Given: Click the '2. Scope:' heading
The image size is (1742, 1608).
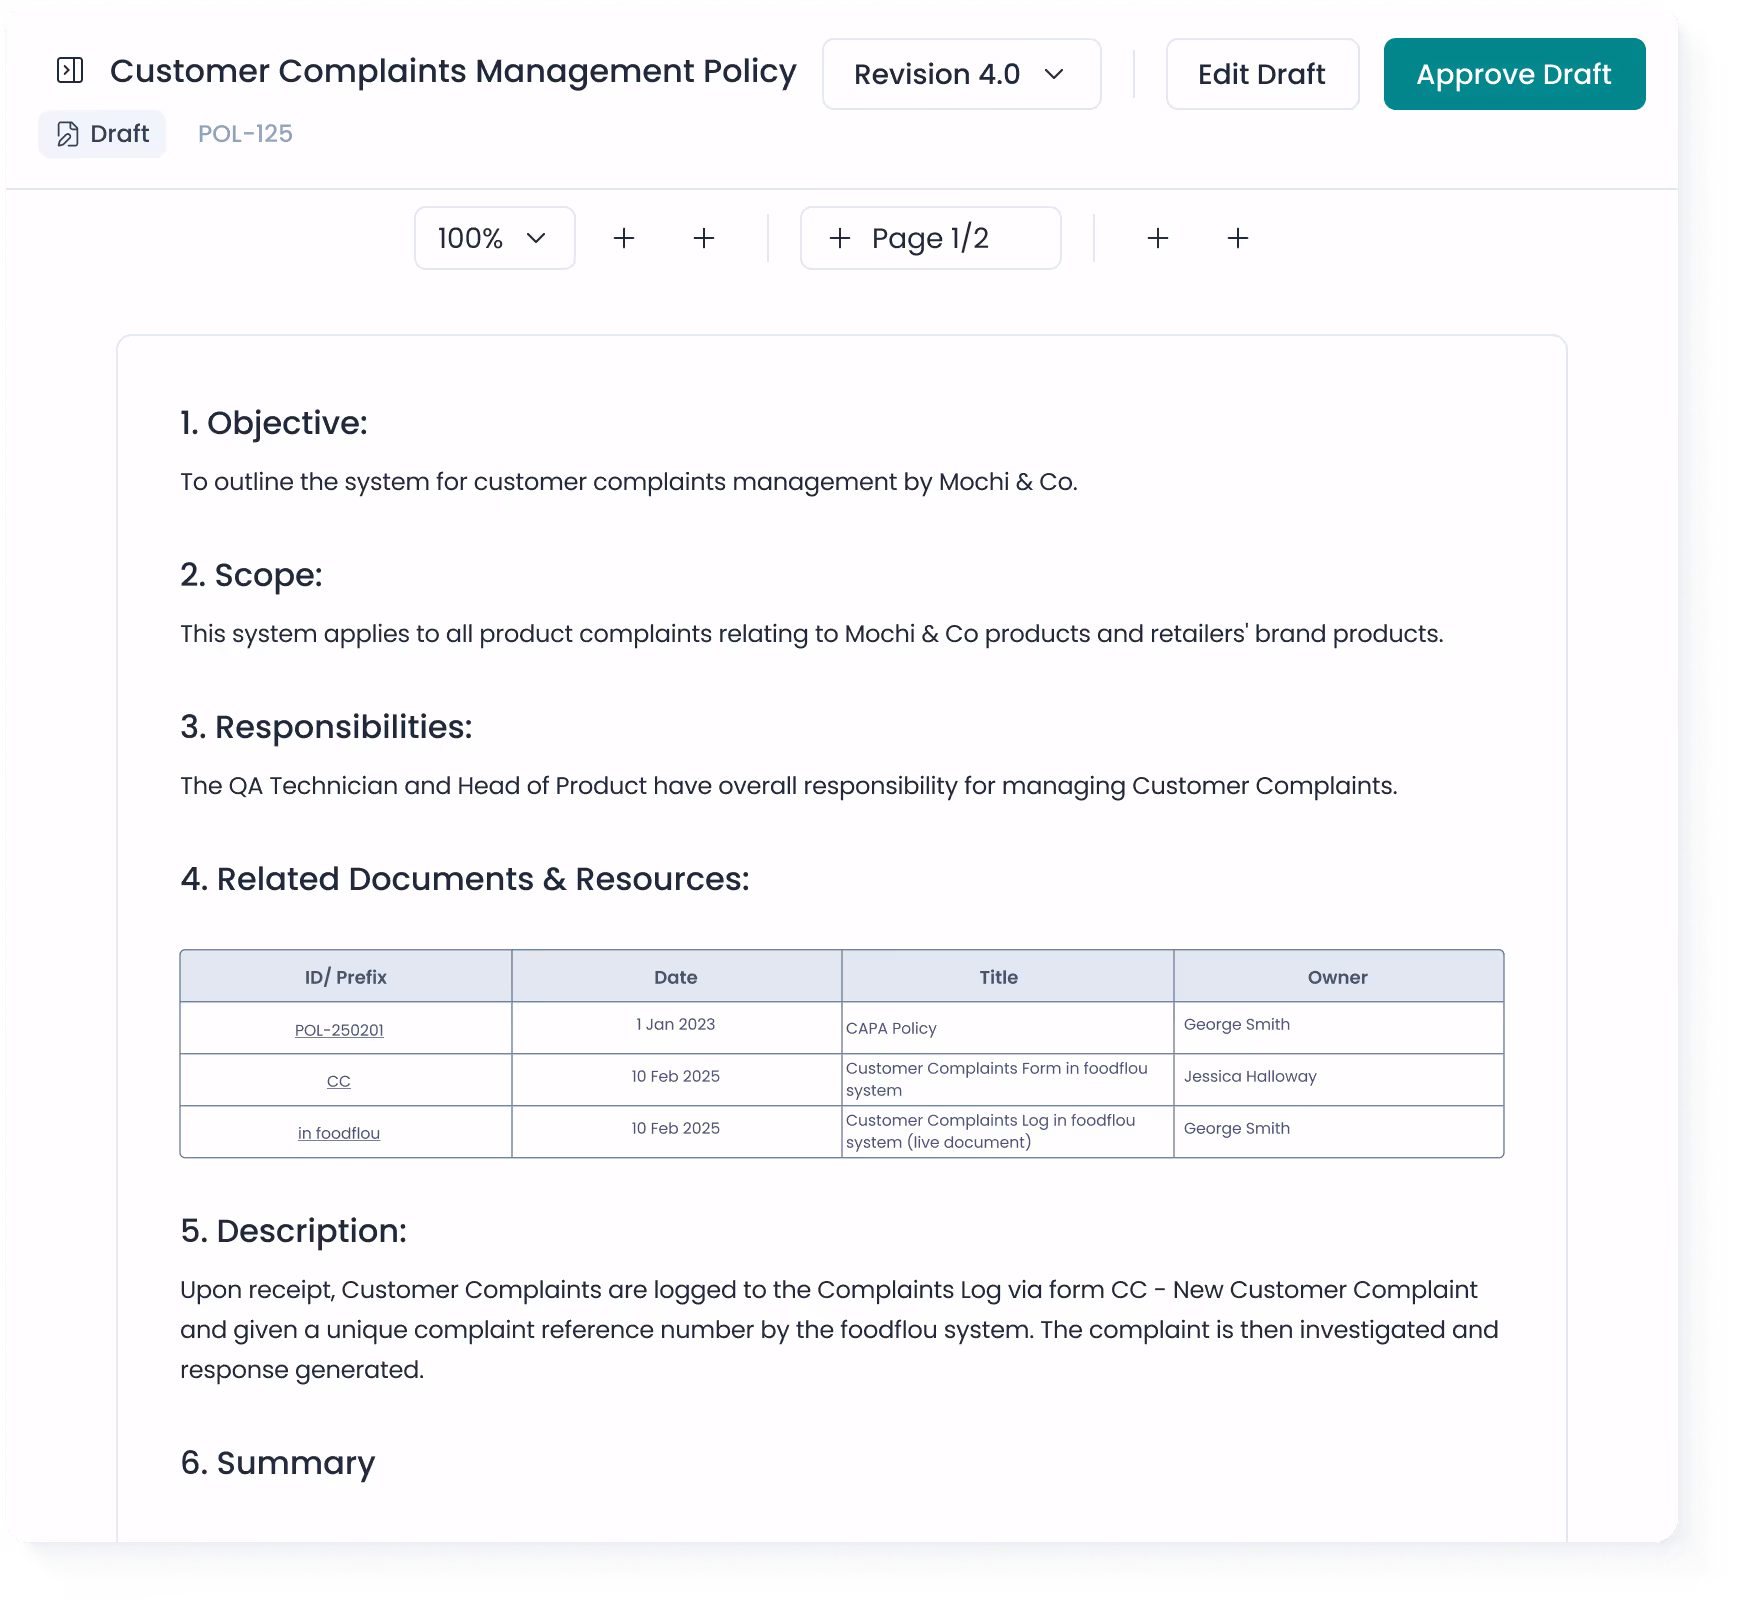Looking at the screenshot, I should pyautogui.click(x=251, y=575).
